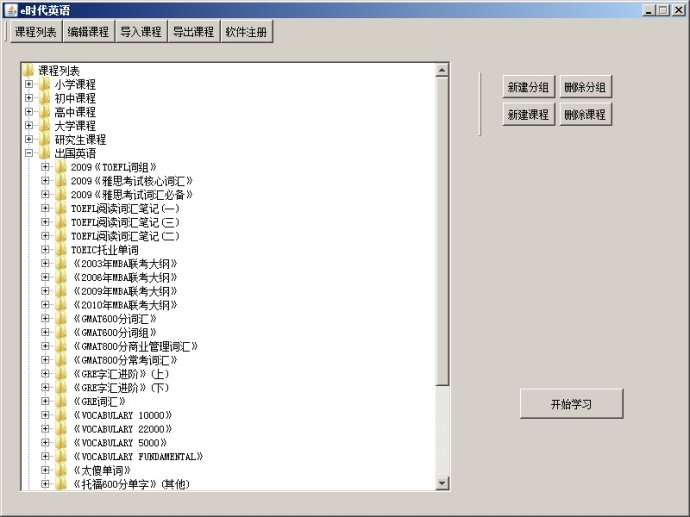The image size is (690, 517).
Task: Click folder icon of 2009《雅思考试核心词汇》
Action: pyautogui.click(x=61, y=180)
